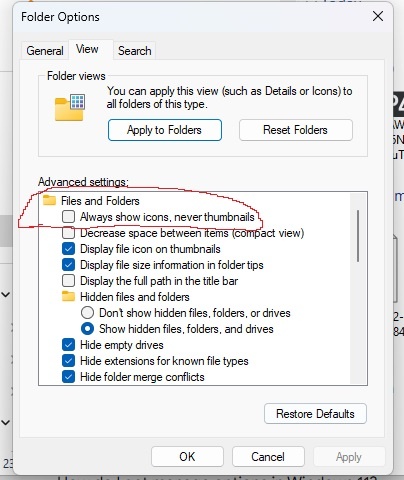Uncheck Hide empty drives
Image resolution: width=404 pixels, height=480 pixels.
tap(69, 345)
